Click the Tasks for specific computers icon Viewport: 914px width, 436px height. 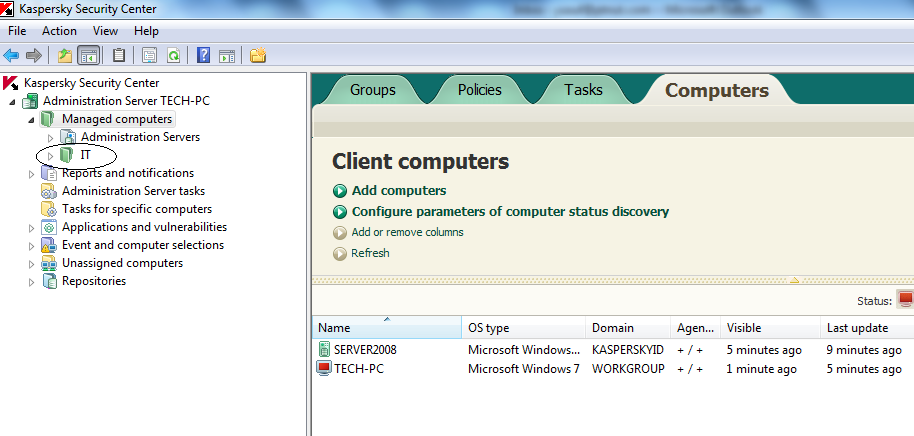point(49,209)
